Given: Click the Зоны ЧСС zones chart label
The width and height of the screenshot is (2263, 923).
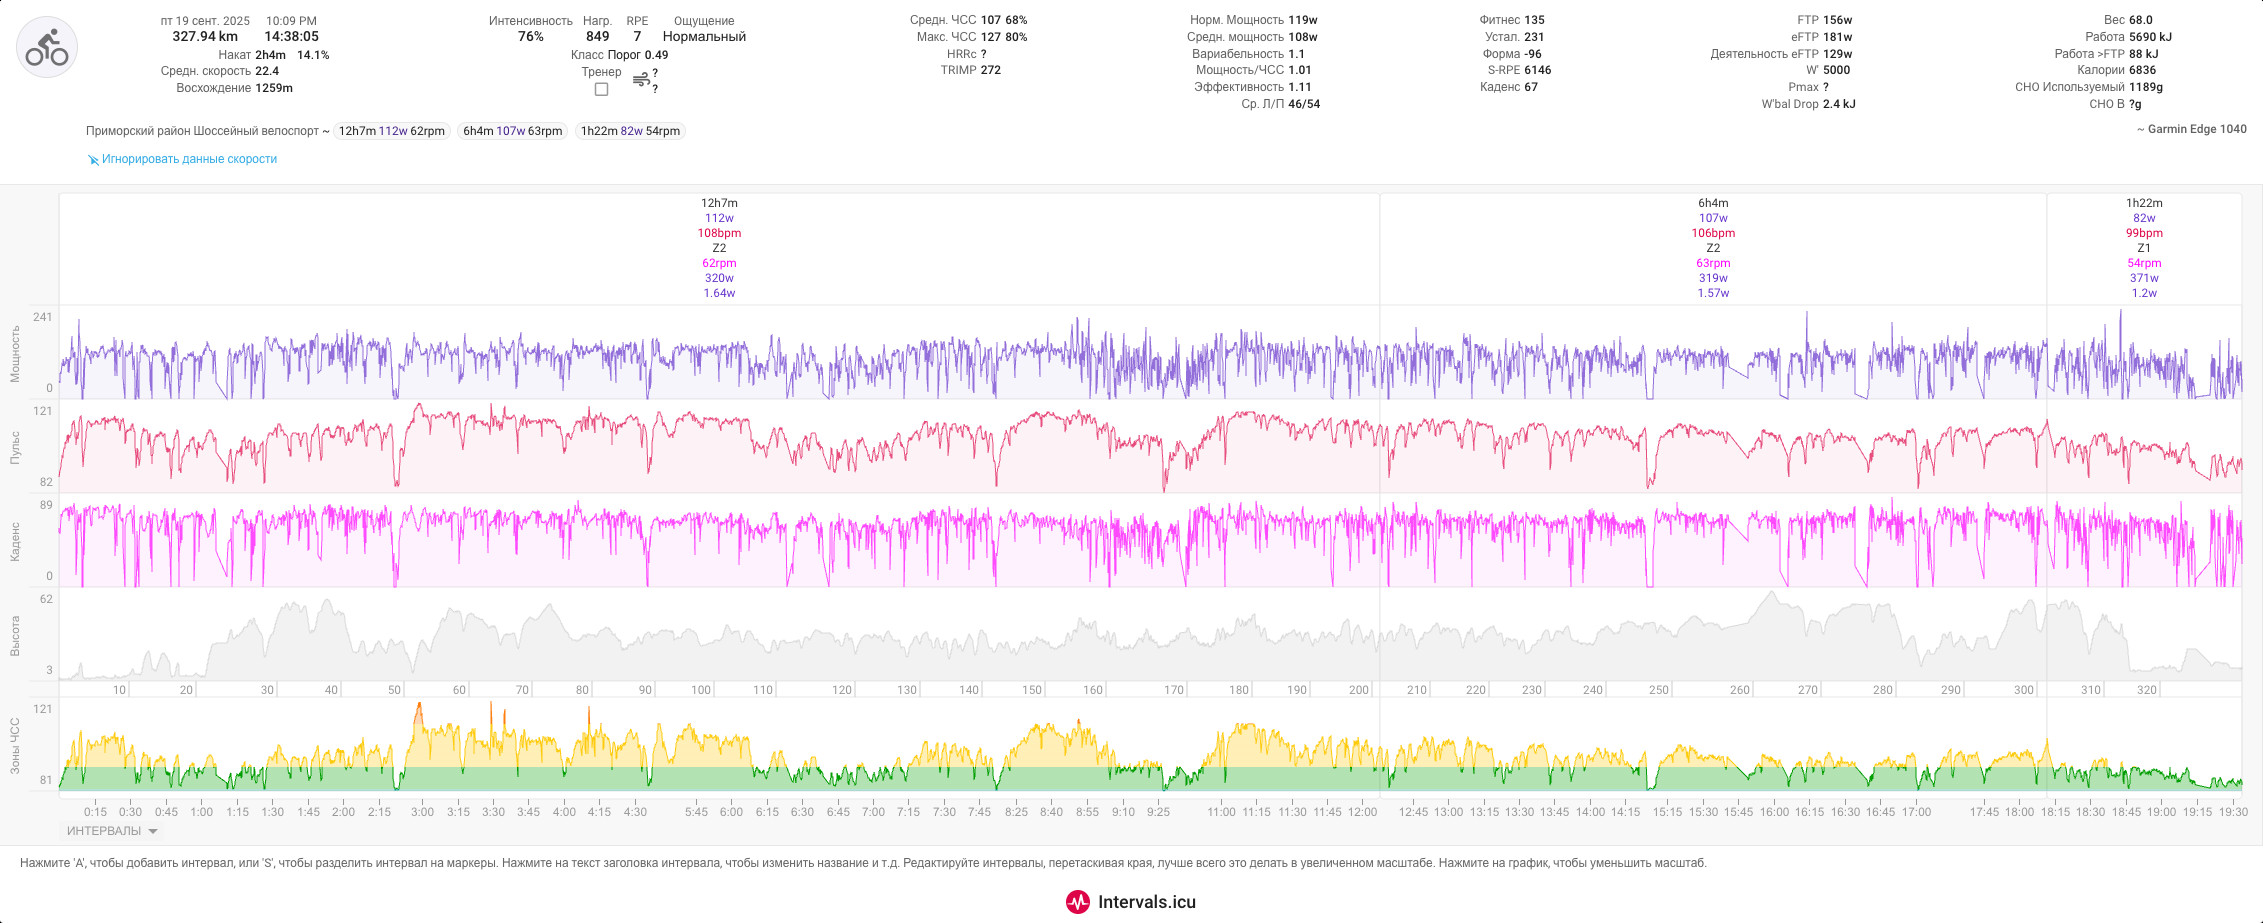Looking at the screenshot, I should [x=15, y=746].
